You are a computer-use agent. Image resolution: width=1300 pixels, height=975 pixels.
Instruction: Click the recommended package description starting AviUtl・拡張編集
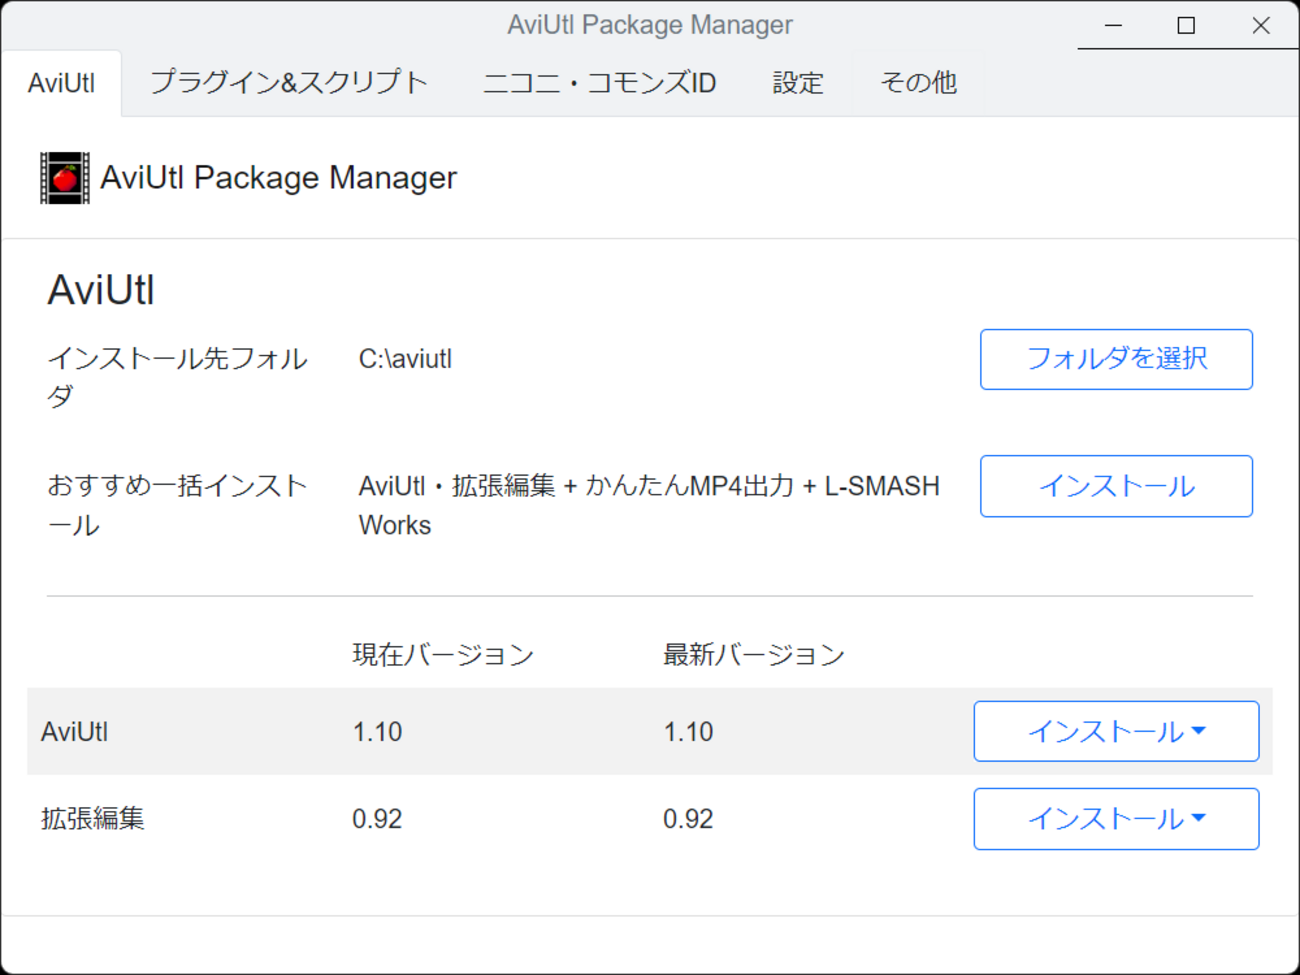tap(649, 505)
